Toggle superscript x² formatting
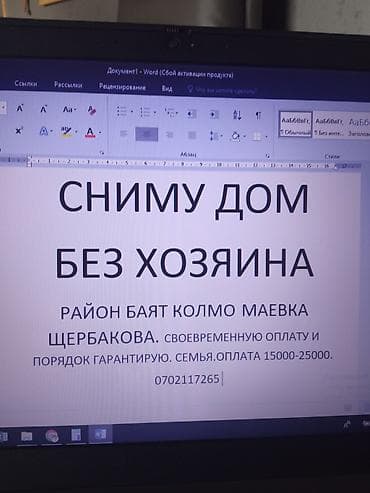Screen dimensions: 370x493 [x=19, y=131]
